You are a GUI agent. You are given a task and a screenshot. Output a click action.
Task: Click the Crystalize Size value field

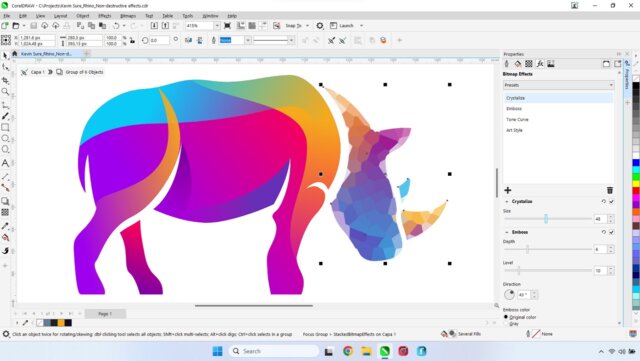pos(600,219)
